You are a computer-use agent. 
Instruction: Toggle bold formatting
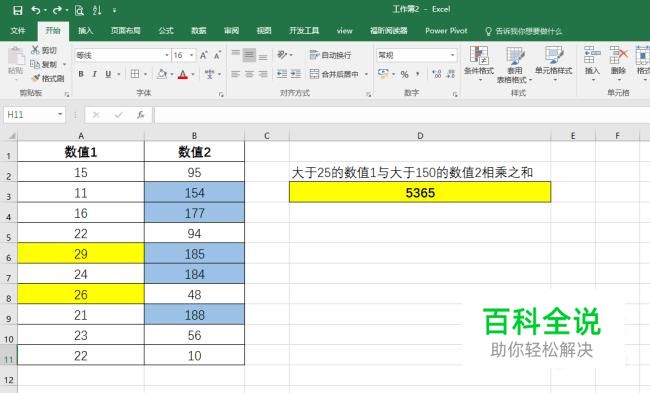click(81, 74)
